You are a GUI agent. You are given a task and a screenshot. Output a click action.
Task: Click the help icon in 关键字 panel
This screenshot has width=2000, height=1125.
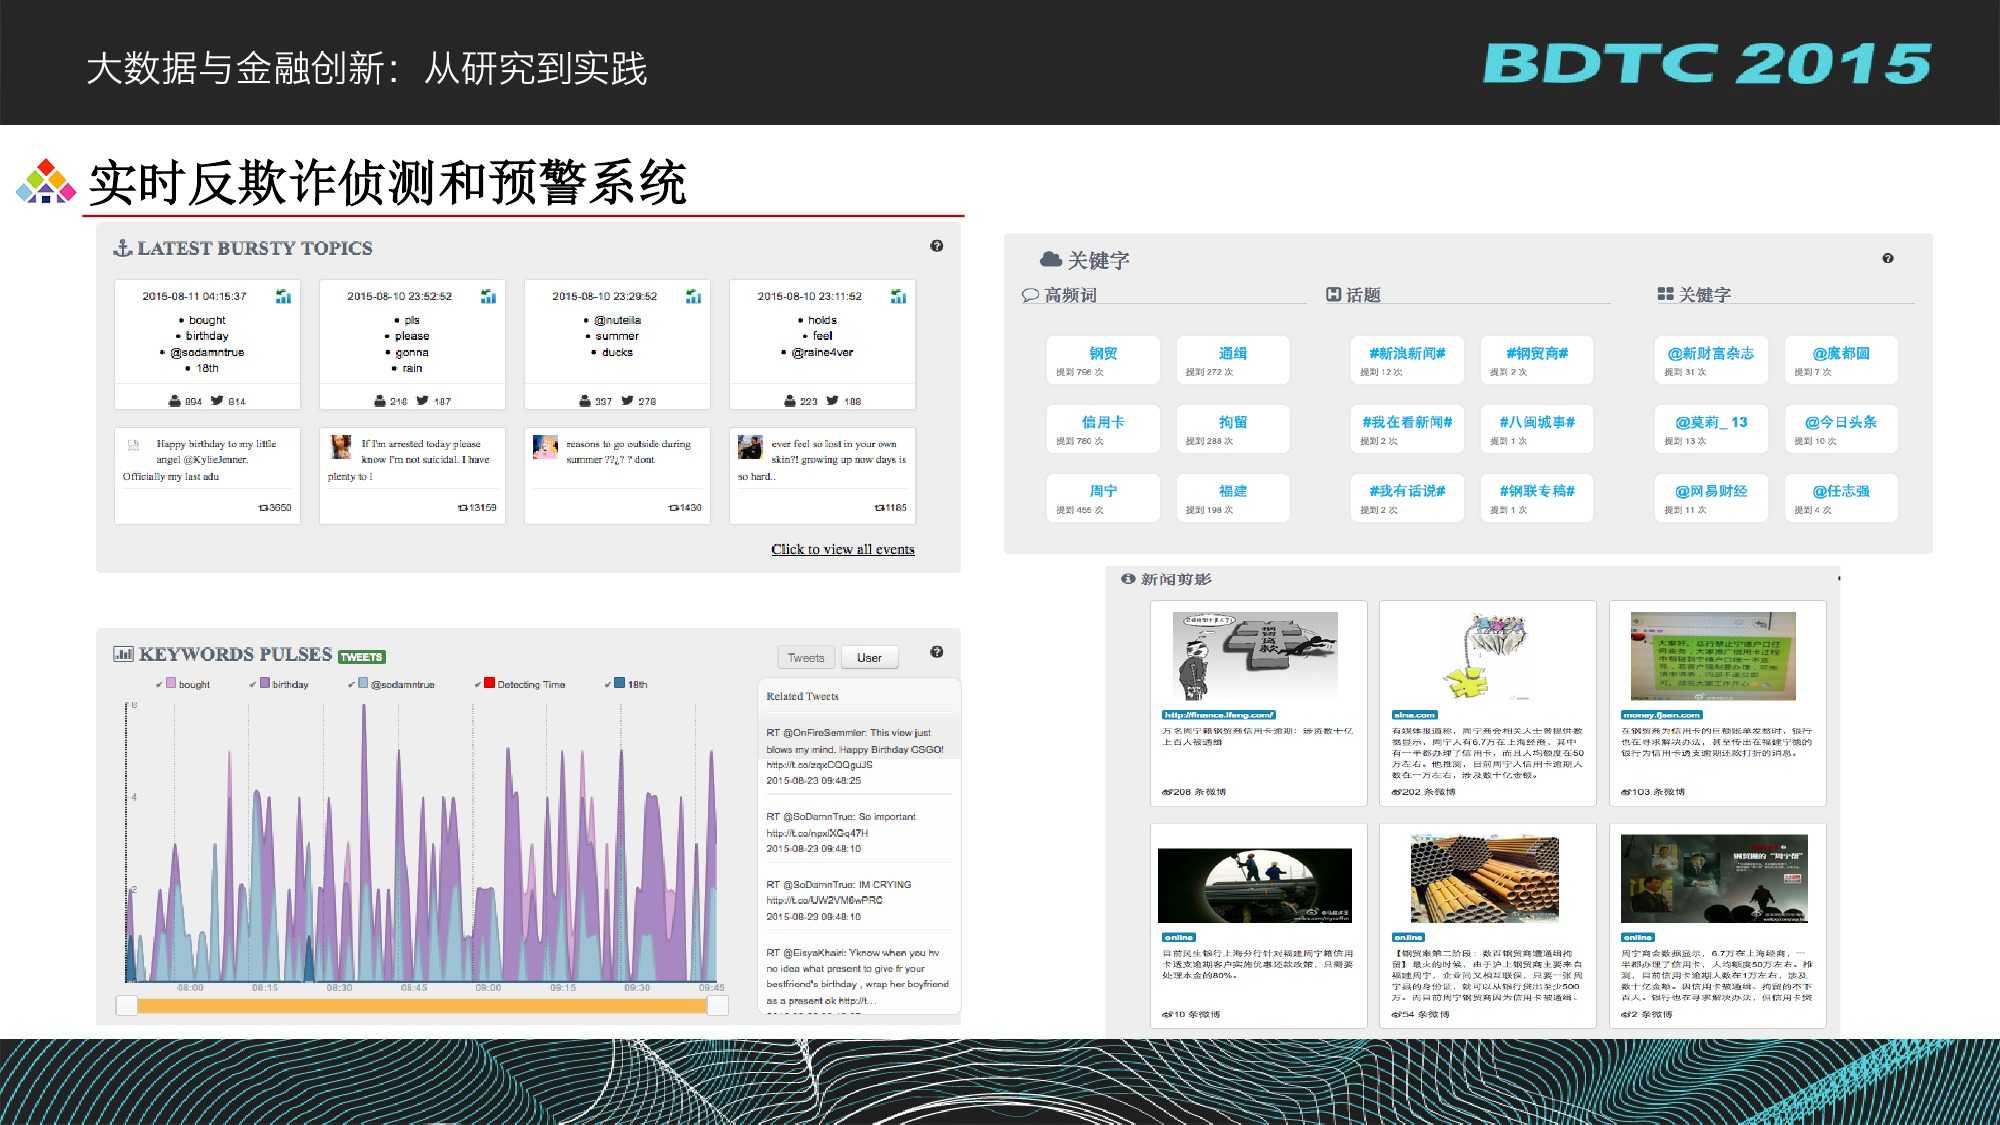point(1887,259)
